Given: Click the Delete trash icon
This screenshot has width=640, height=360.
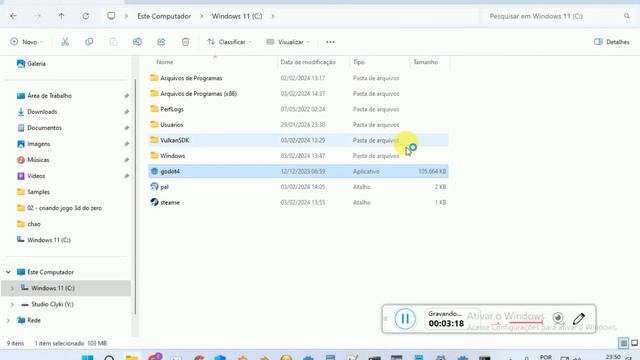Looking at the screenshot, I should [x=185, y=42].
